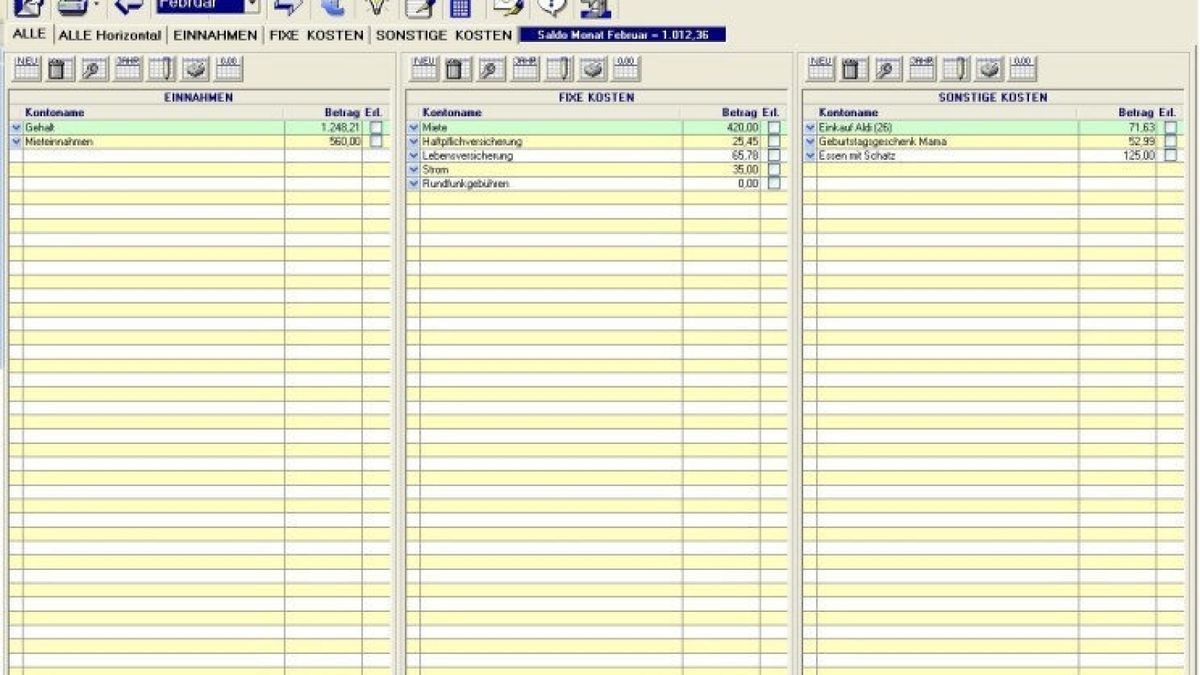
Task: Click the trash icon above Fixe Kosten
Action: (457, 68)
